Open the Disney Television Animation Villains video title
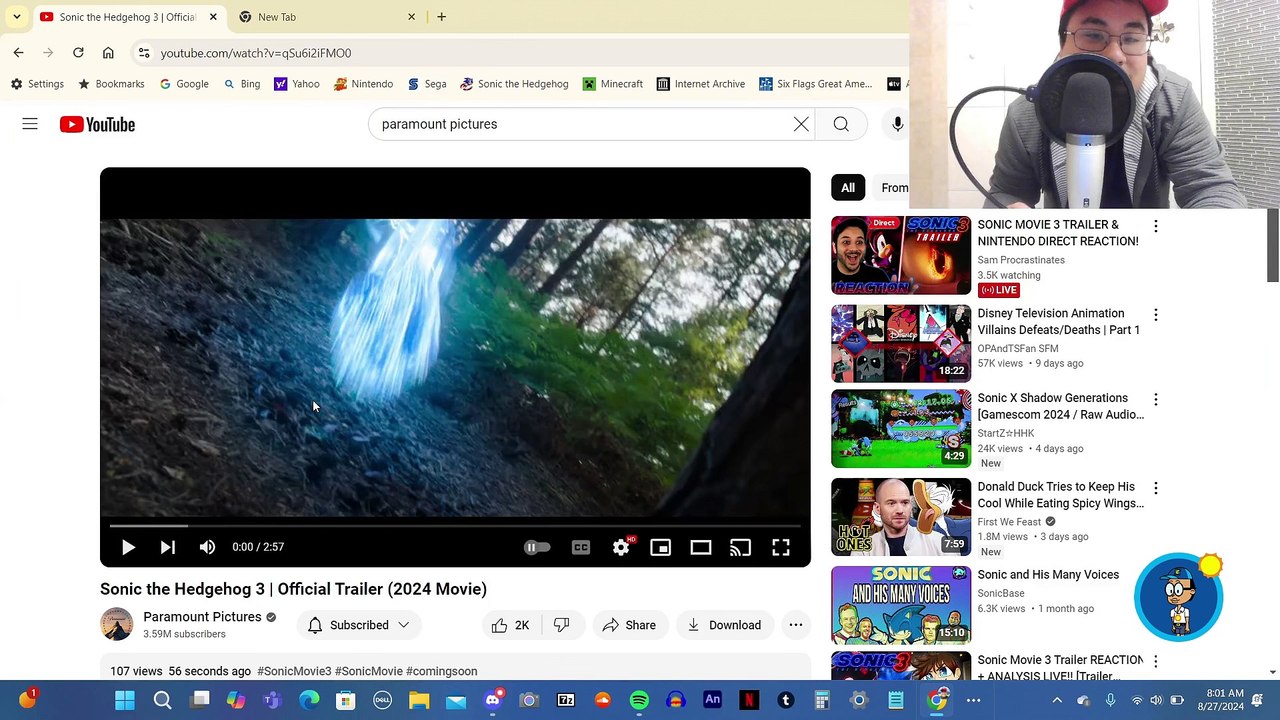This screenshot has height=720, width=1280. click(x=1058, y=322)
